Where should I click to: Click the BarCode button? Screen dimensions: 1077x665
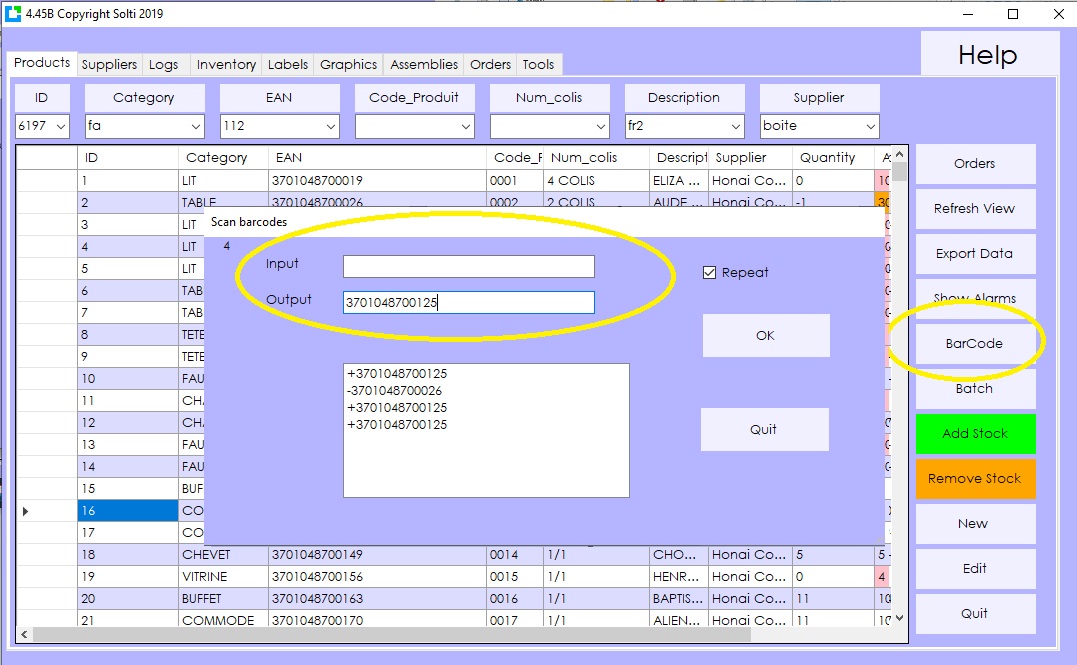pos(975,343)
